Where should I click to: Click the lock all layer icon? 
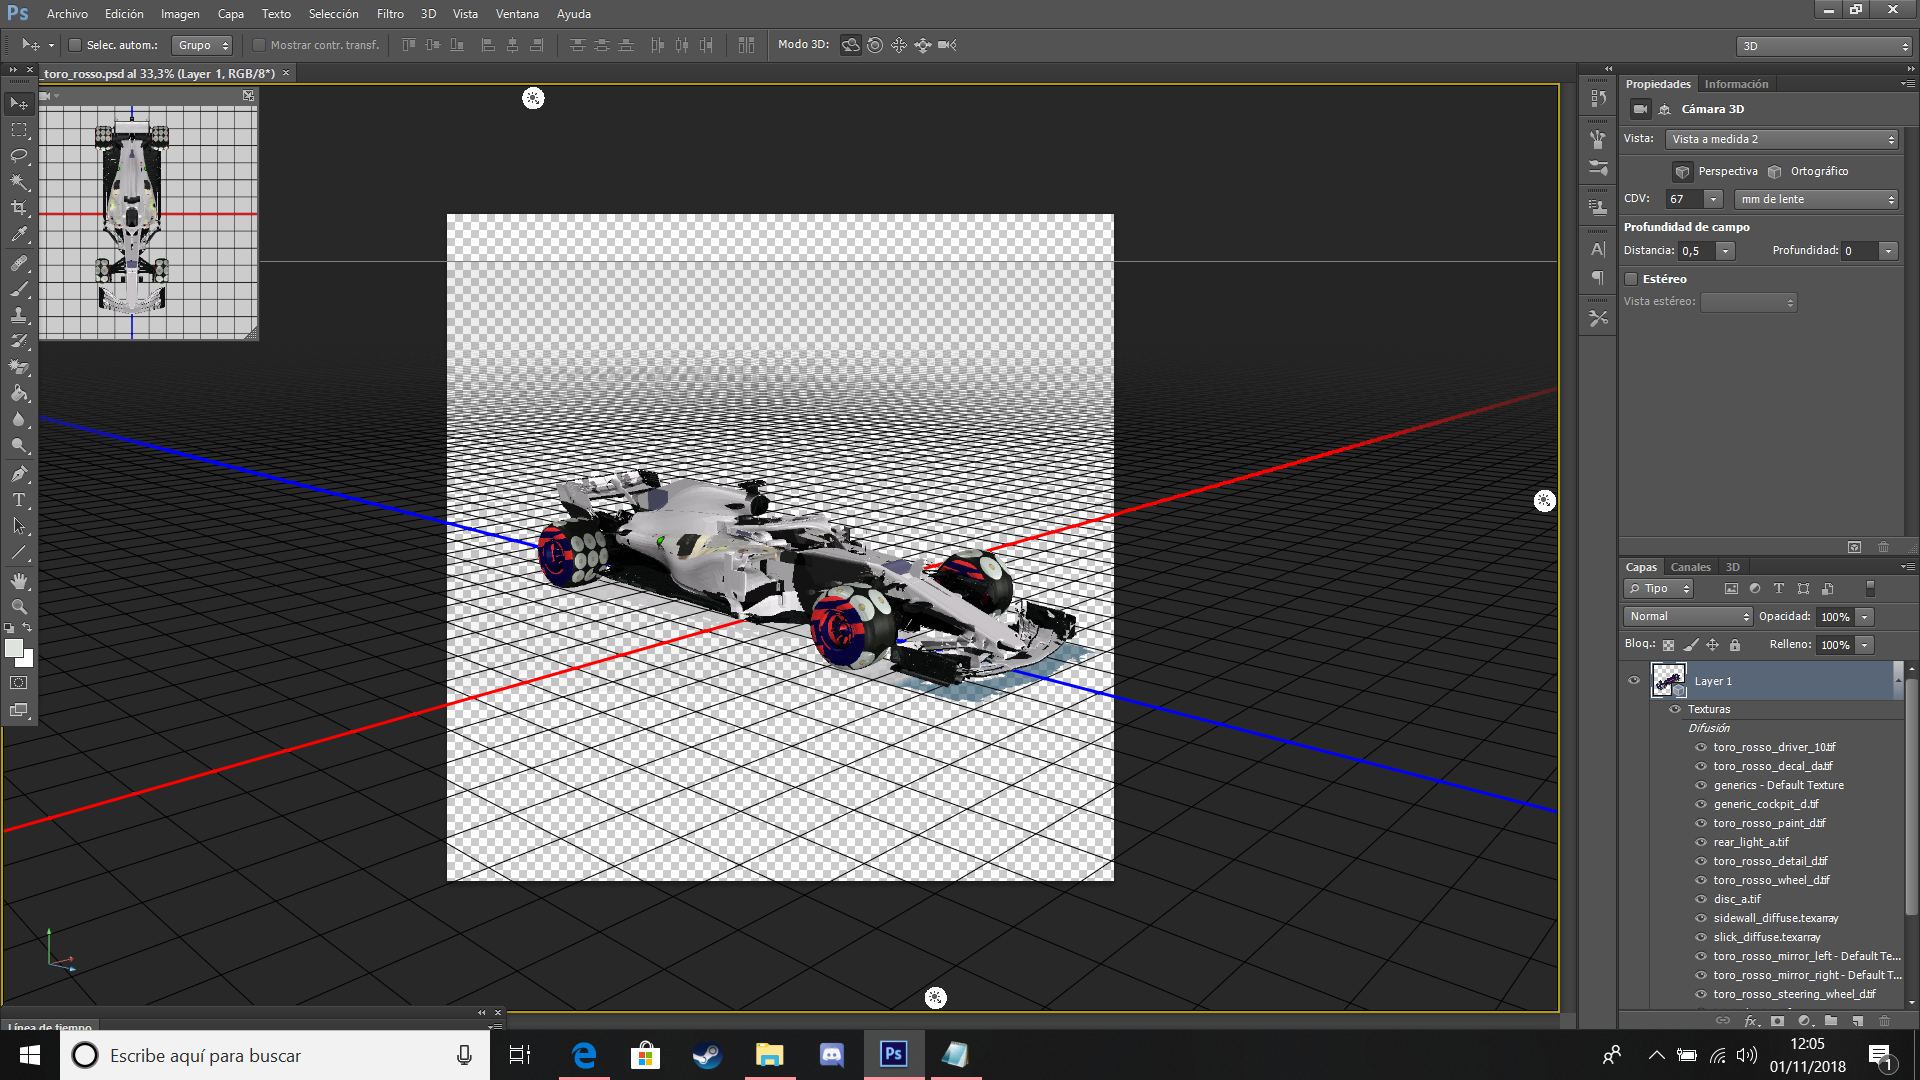[1735, 645]
